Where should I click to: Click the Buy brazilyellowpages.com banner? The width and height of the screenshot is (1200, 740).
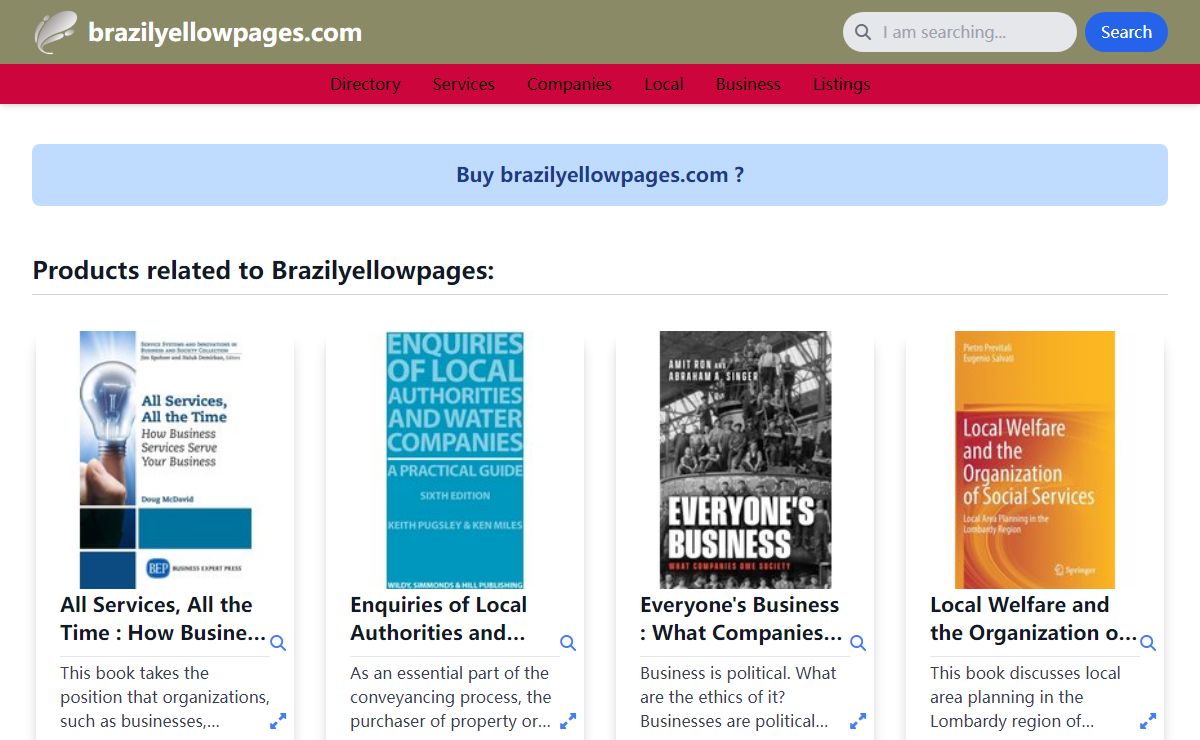coord(600,175)
